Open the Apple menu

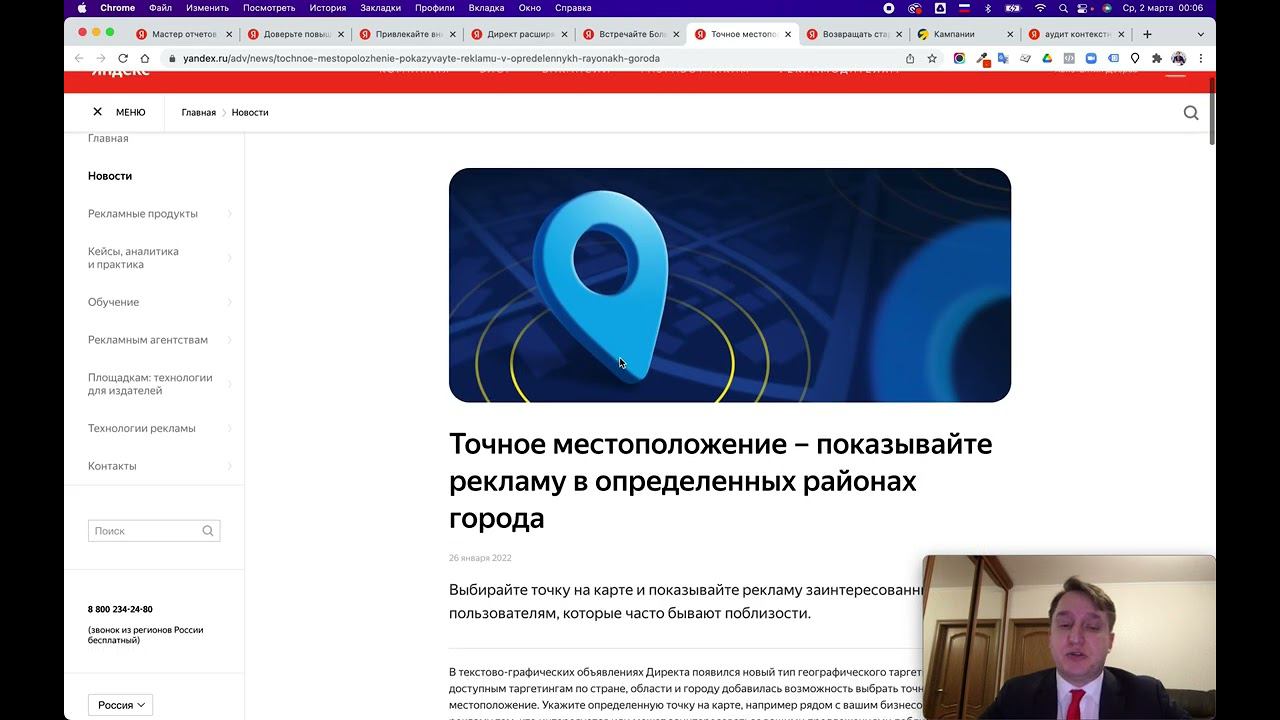[80, 8]
